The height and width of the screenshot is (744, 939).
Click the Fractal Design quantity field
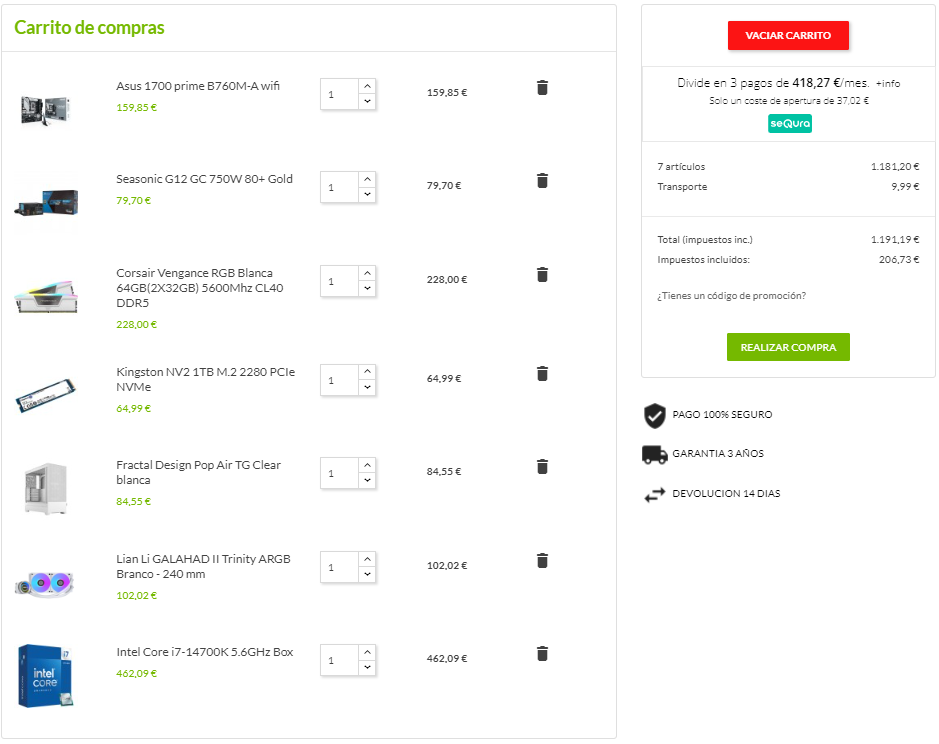click(340, 473)
